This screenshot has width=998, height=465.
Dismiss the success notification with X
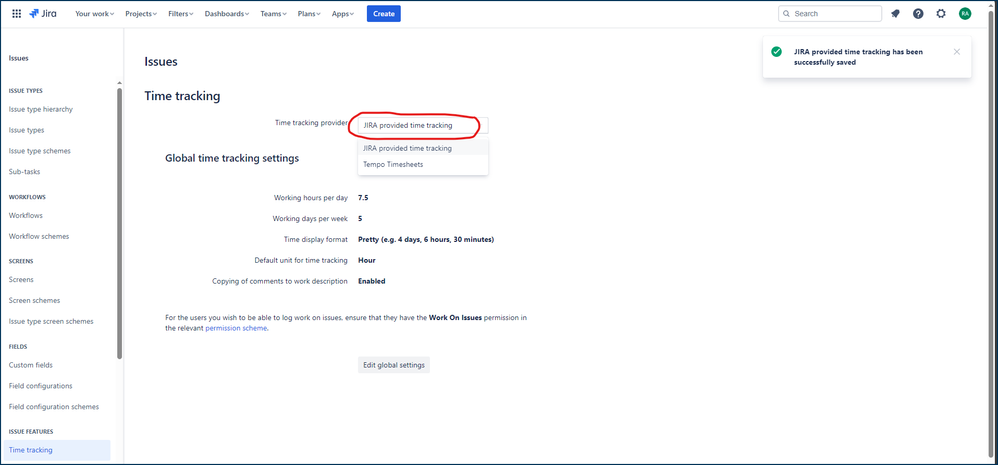[x=957, y=52]
